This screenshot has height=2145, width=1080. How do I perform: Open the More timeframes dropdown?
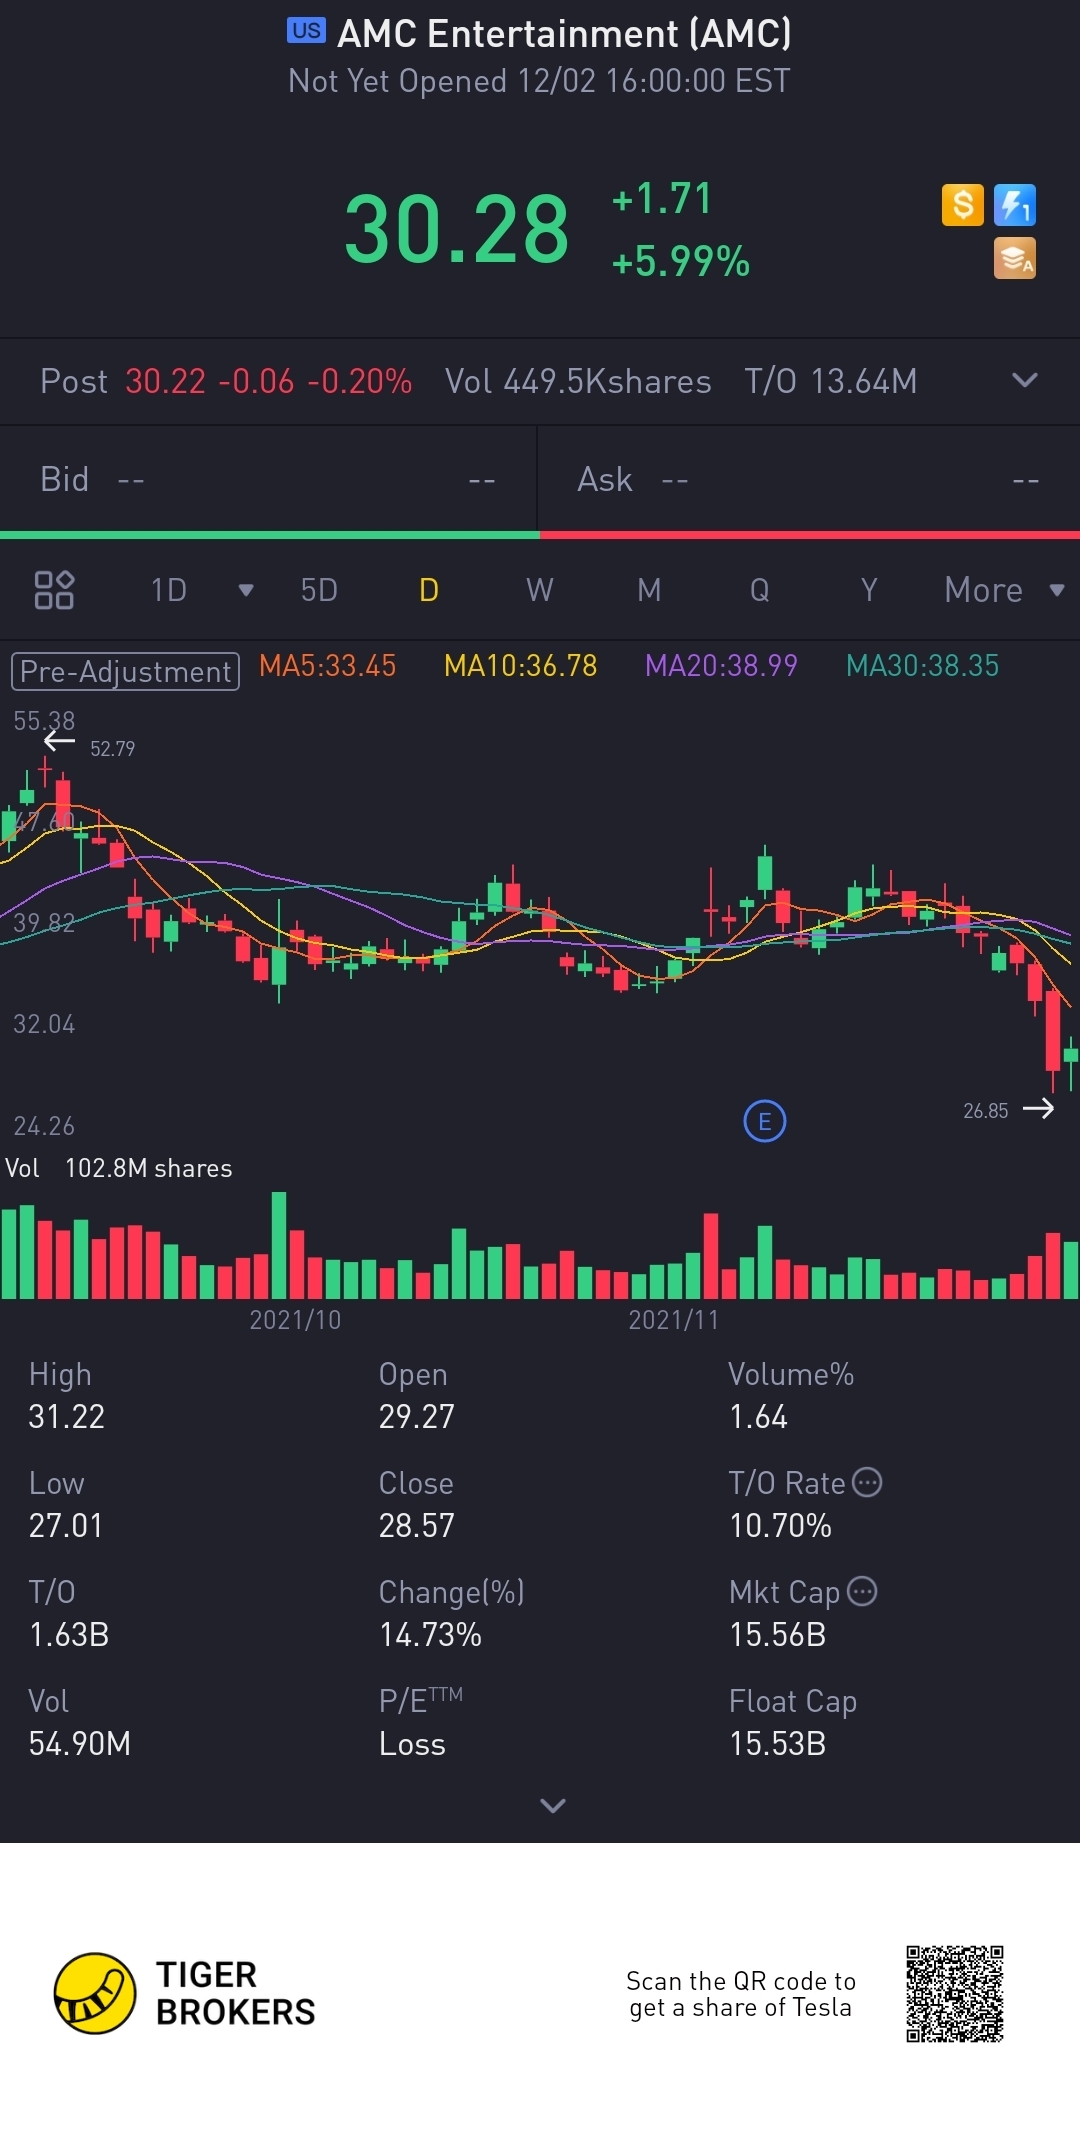pos(1004,590)
